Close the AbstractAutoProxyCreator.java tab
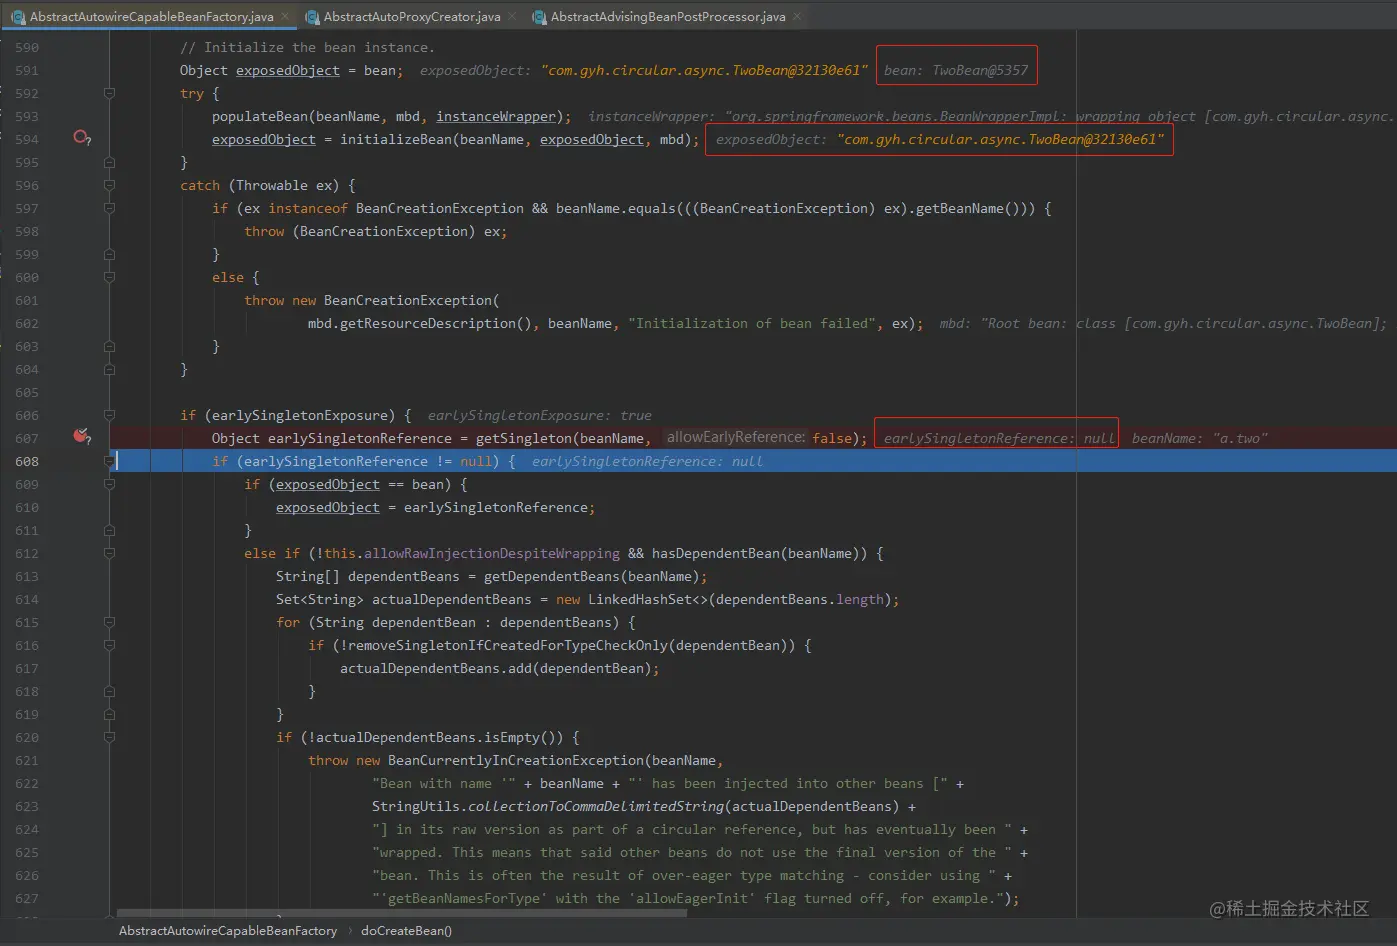Viewport: 1397px width, 946px height. click(x=512, y=17)
